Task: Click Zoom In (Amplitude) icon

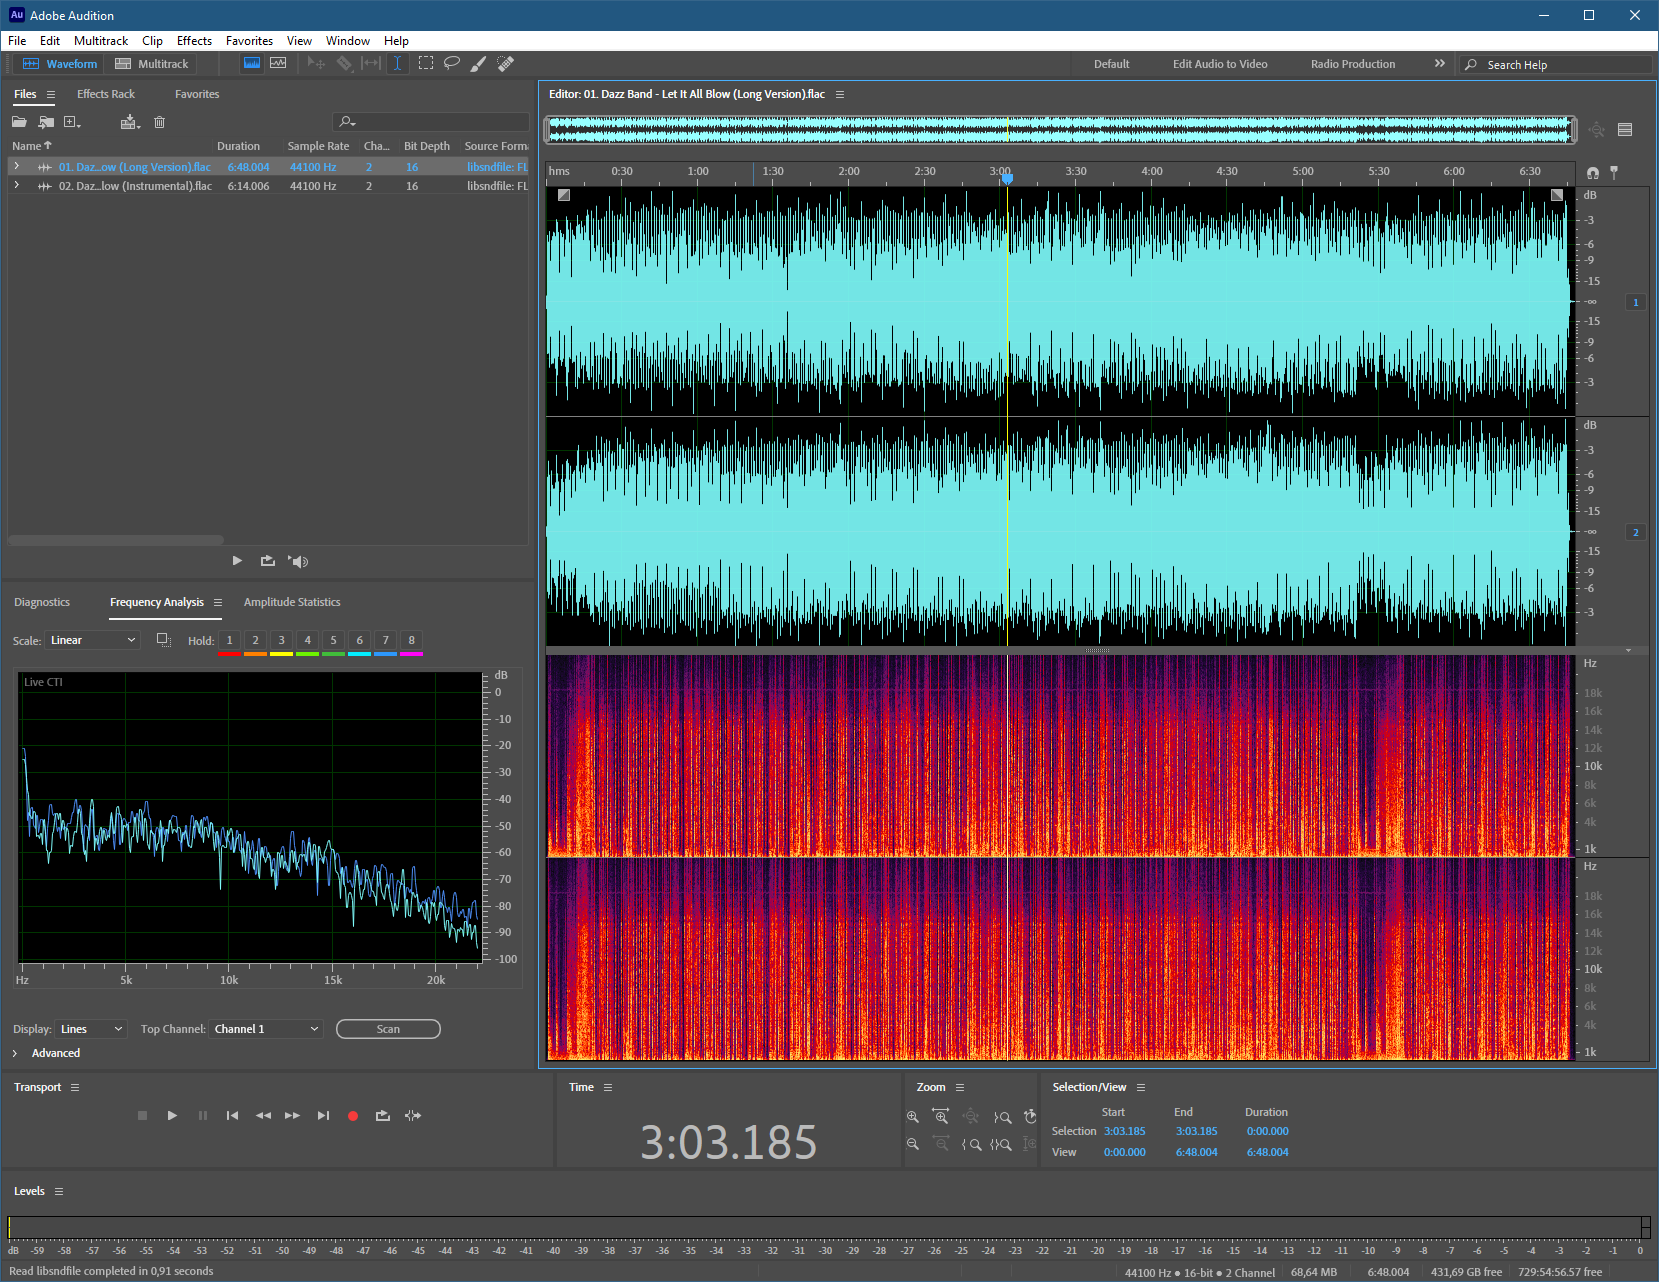Action: click(913, 1117)
